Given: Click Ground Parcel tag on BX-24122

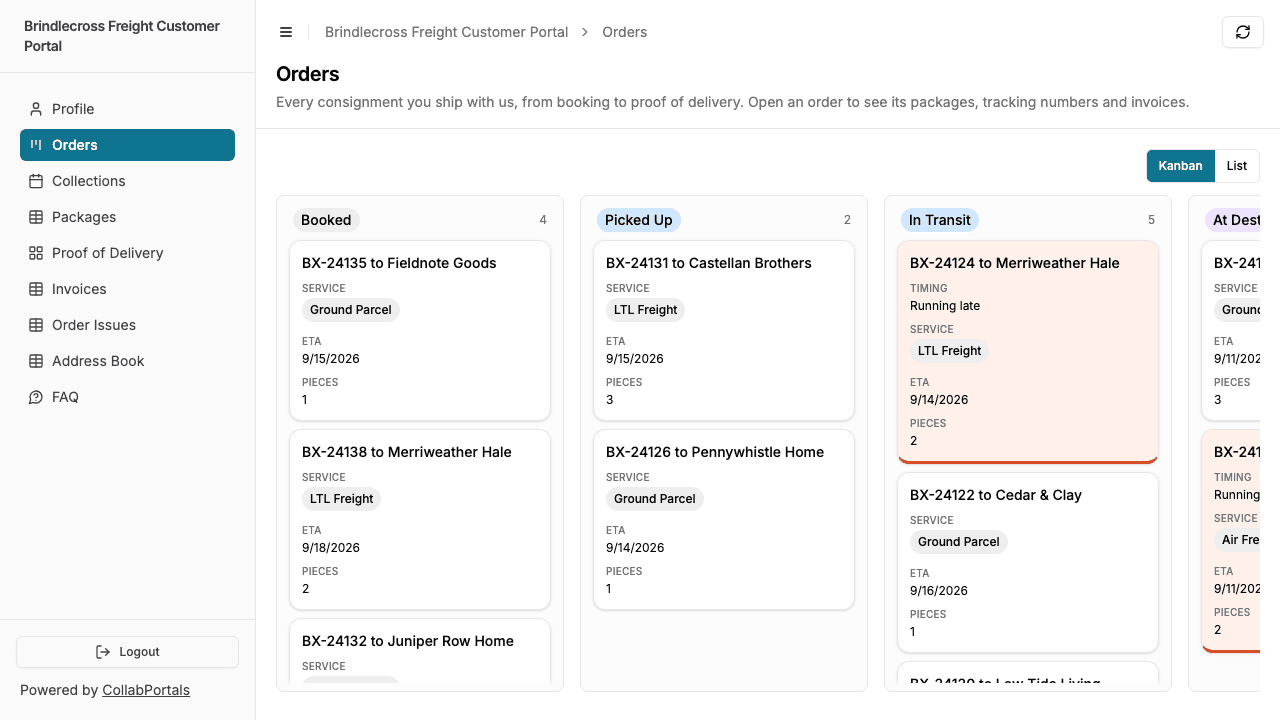Looking at the screenshot, I should click(x=959, y=542).
